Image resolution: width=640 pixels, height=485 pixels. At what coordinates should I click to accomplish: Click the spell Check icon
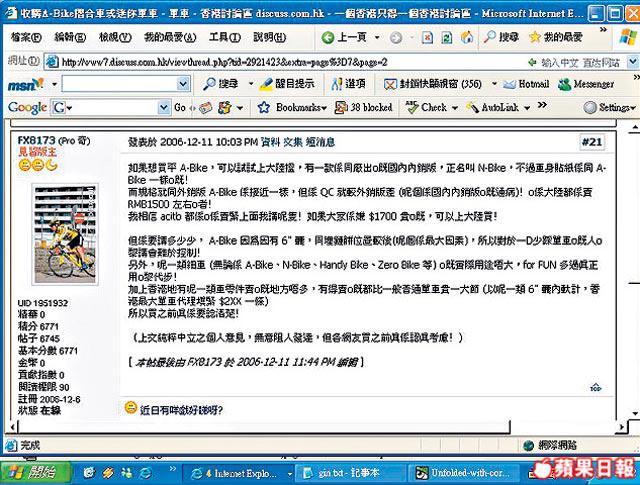pyautogui.click(x=412, y=107)
